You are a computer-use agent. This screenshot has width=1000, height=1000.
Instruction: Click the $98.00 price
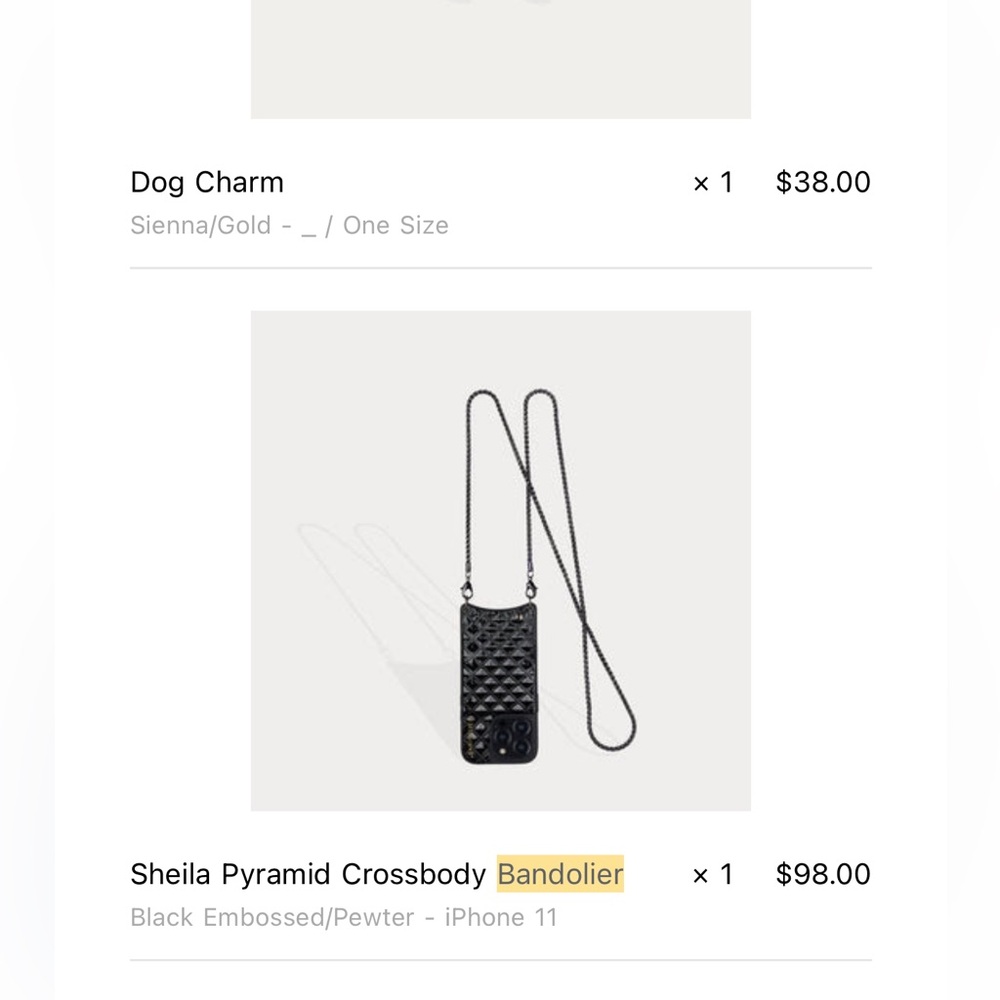coord(823,874)
